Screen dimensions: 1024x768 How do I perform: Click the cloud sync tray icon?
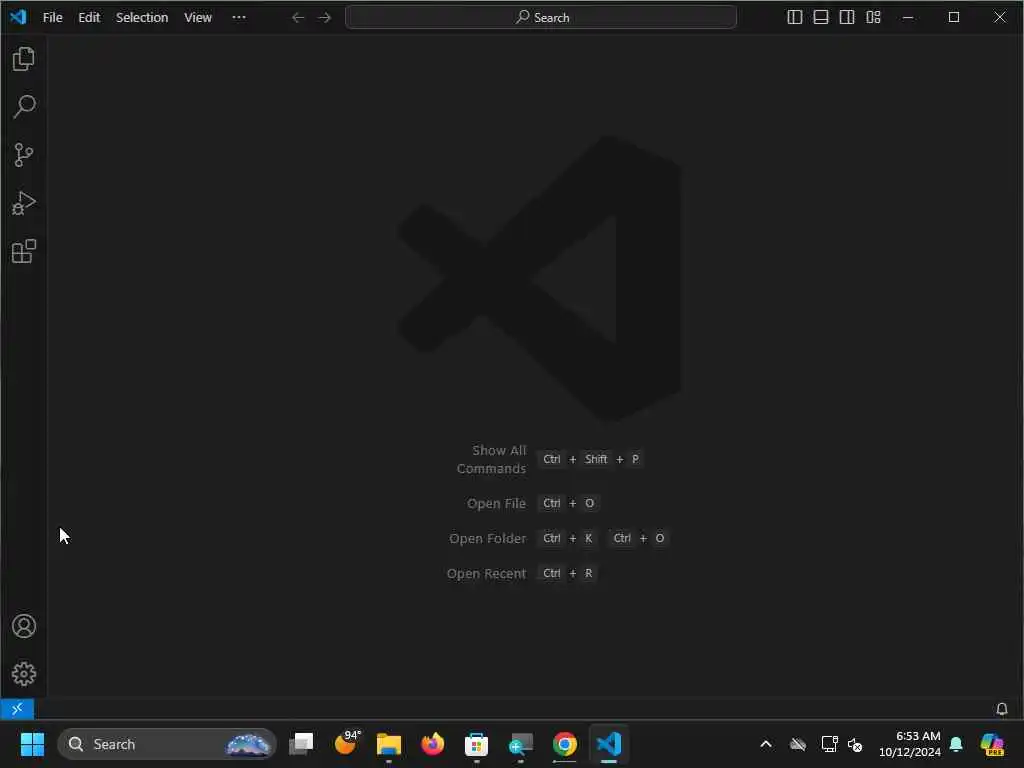pyautogui.click(x=797, y=744)
